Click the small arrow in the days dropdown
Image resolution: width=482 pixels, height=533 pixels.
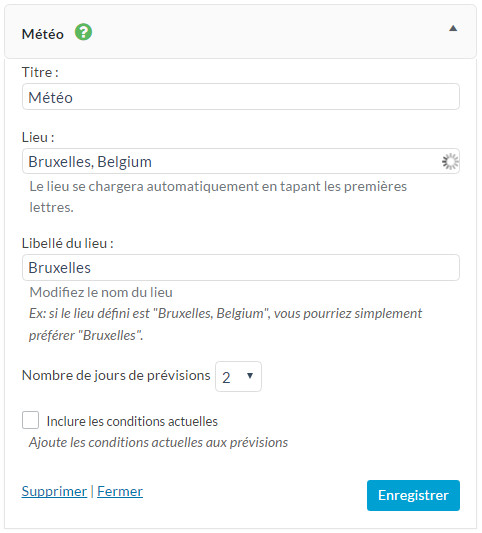[x=250, y=376]
